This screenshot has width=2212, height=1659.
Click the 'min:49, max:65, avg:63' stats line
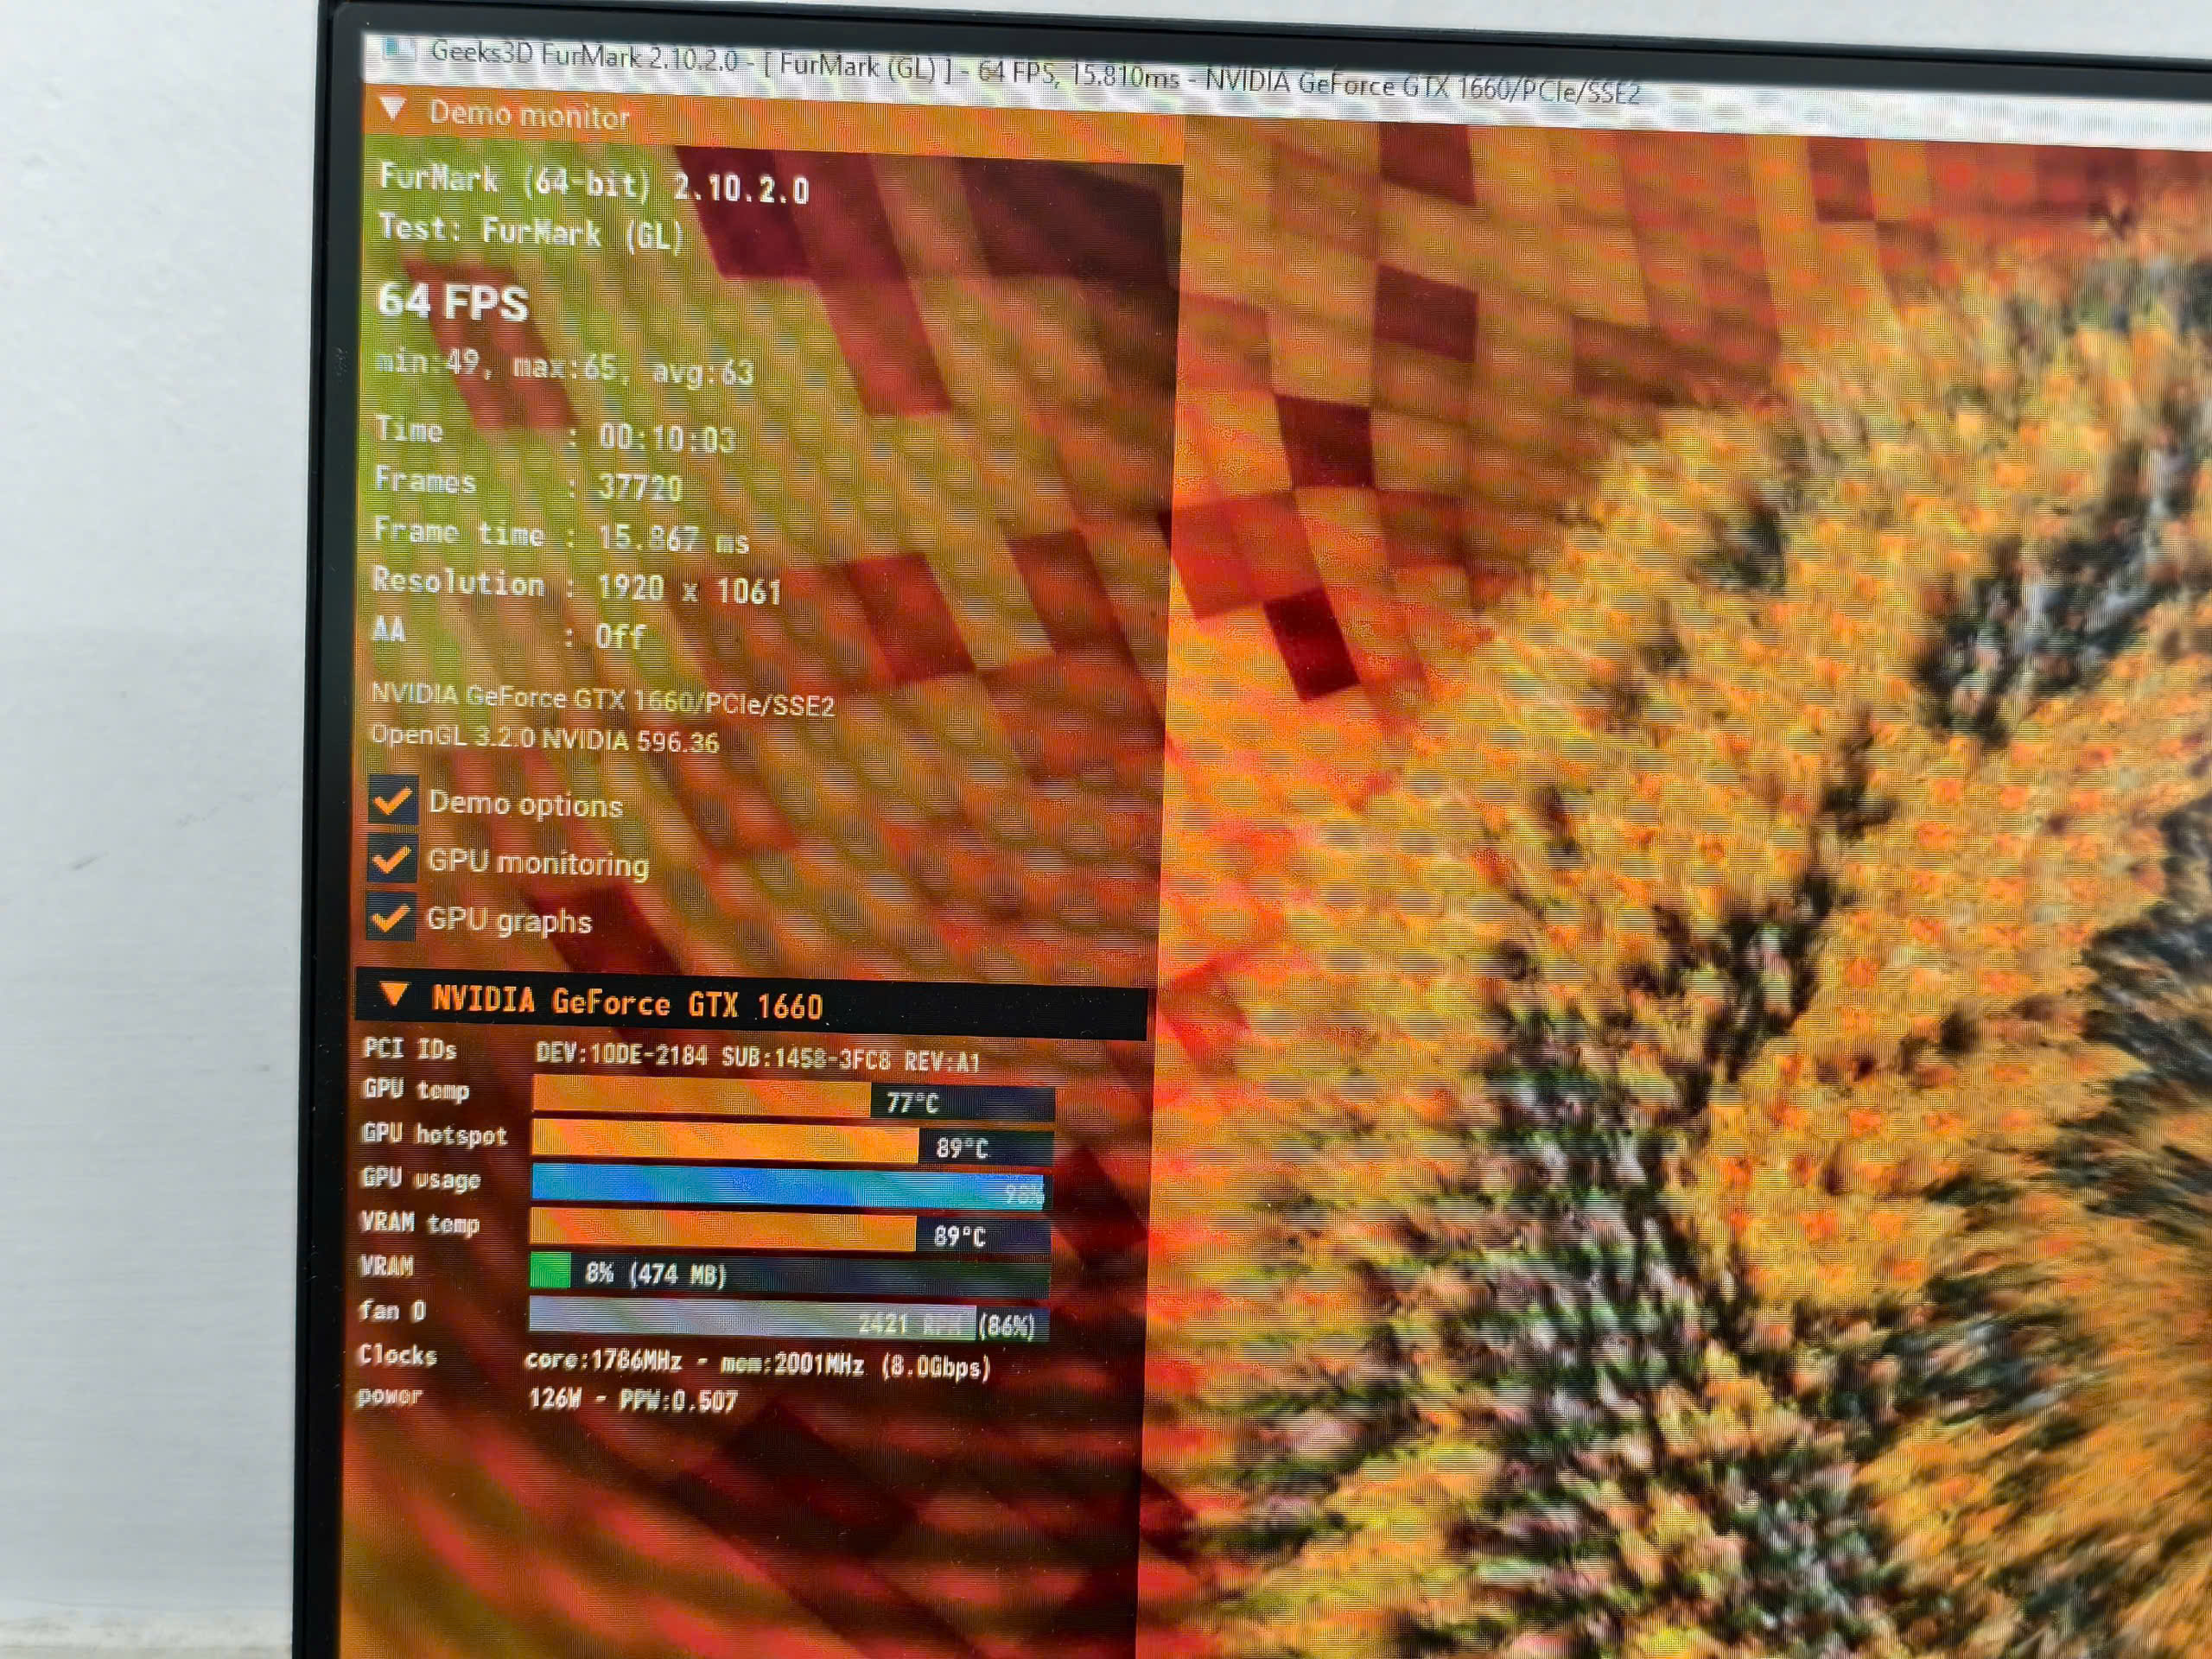tap(564, 366)
